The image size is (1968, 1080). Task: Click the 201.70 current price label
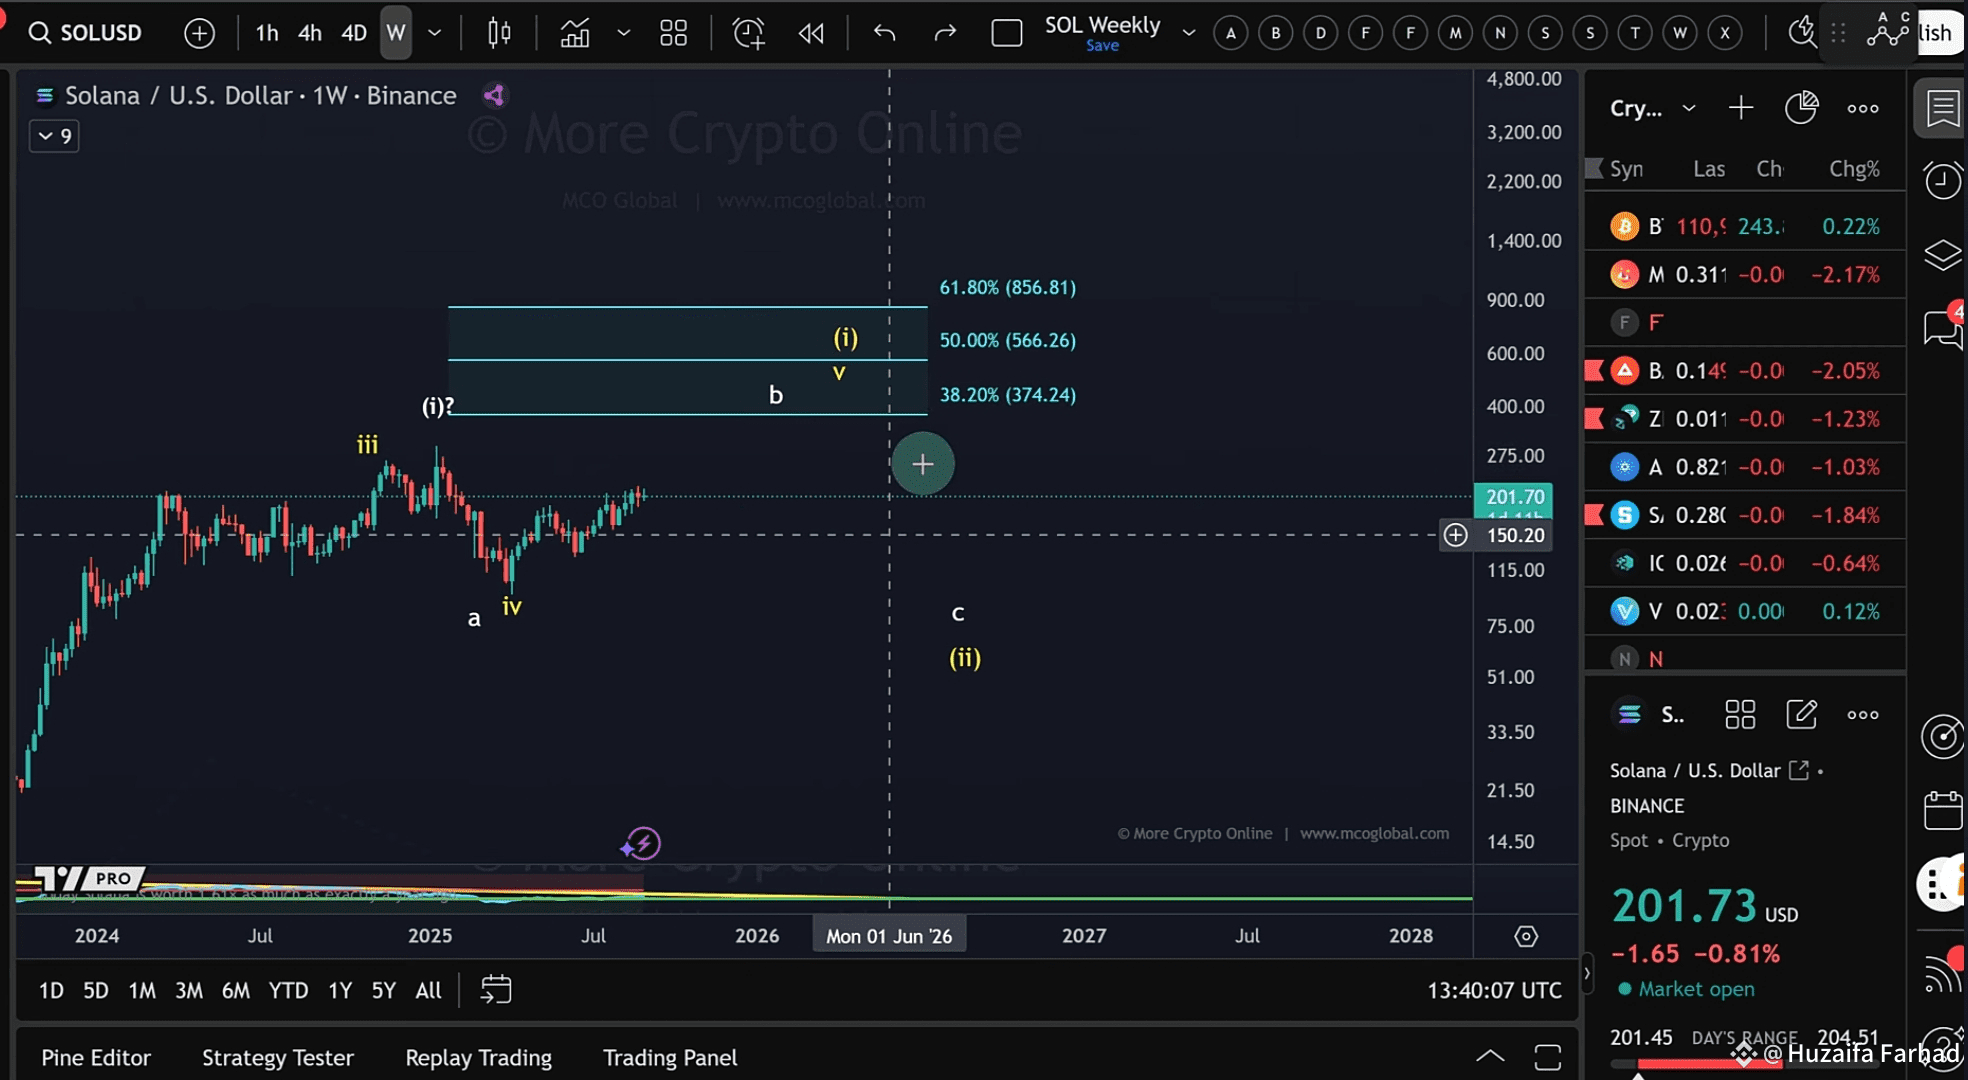[1514, 497]
